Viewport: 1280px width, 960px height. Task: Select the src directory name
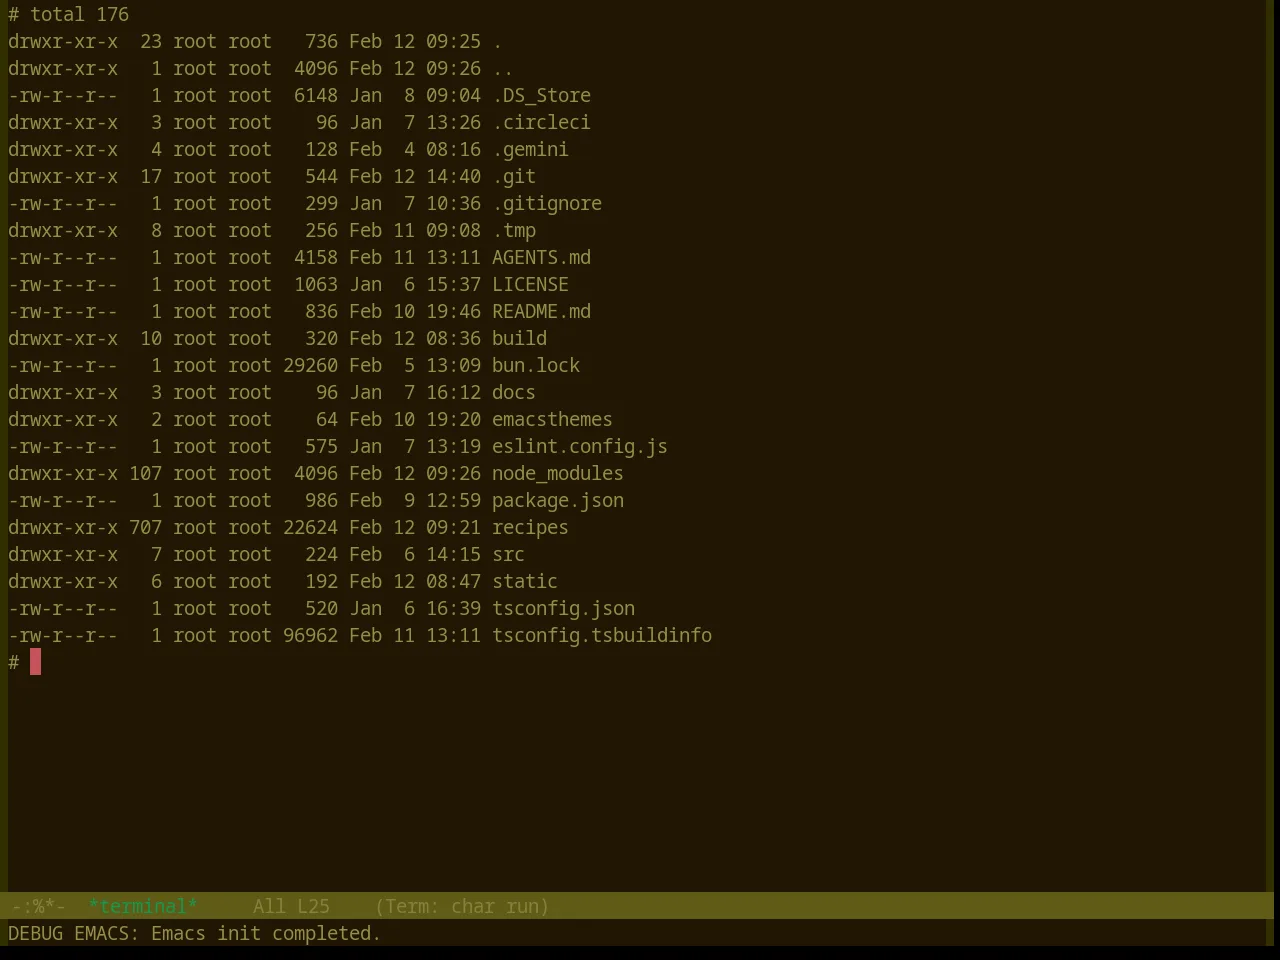[508, 554]
